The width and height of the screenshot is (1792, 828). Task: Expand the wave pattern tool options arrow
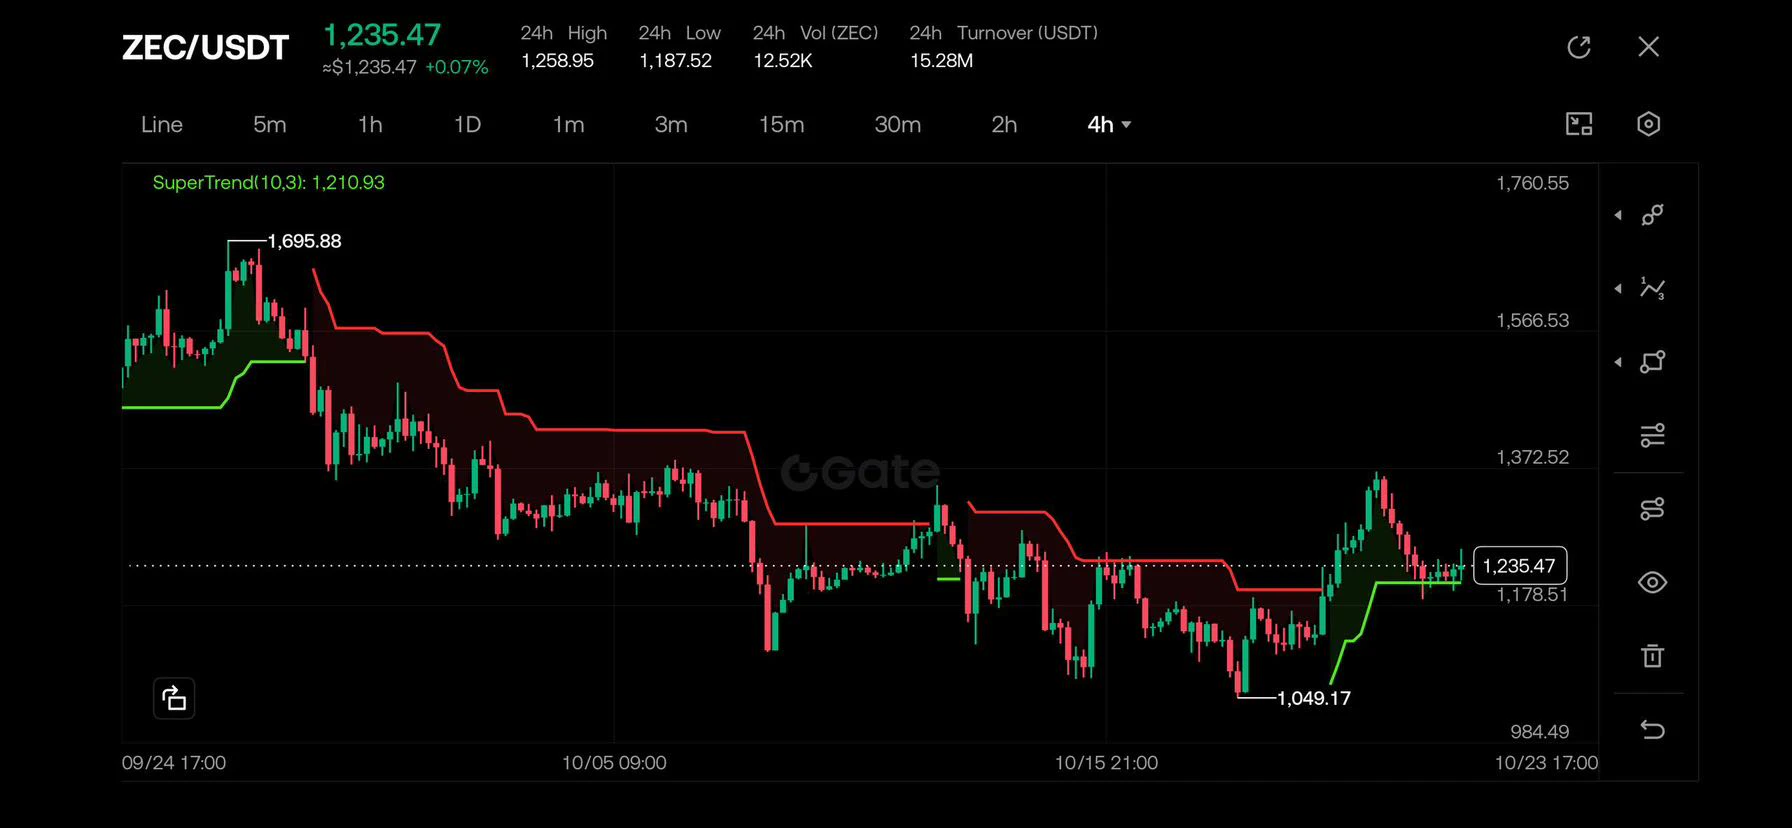1618,288
